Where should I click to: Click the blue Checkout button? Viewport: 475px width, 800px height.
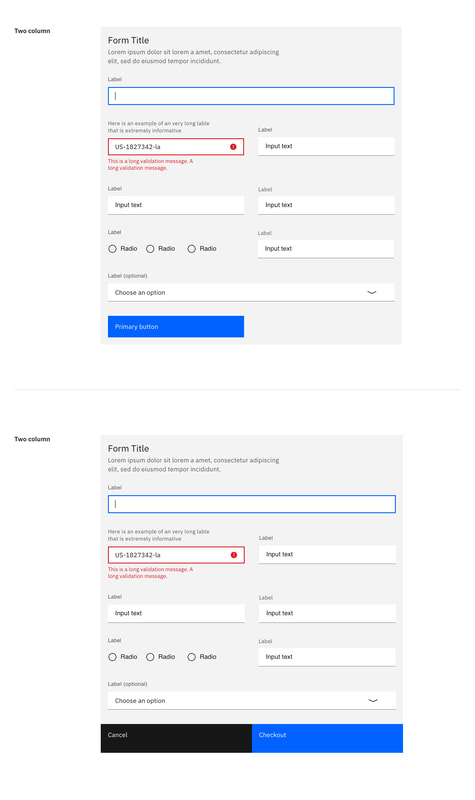click(x=327, y=738)
